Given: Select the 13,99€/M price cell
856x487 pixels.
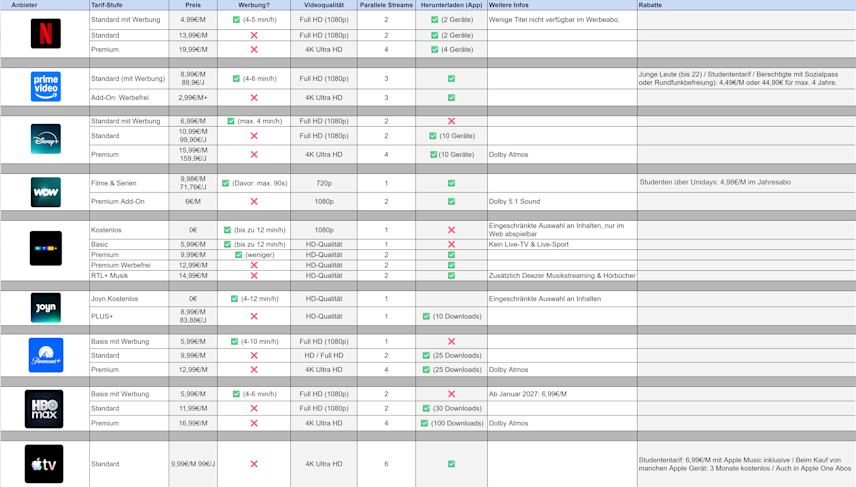Looking at the screenshot, I should click(193, 35).
